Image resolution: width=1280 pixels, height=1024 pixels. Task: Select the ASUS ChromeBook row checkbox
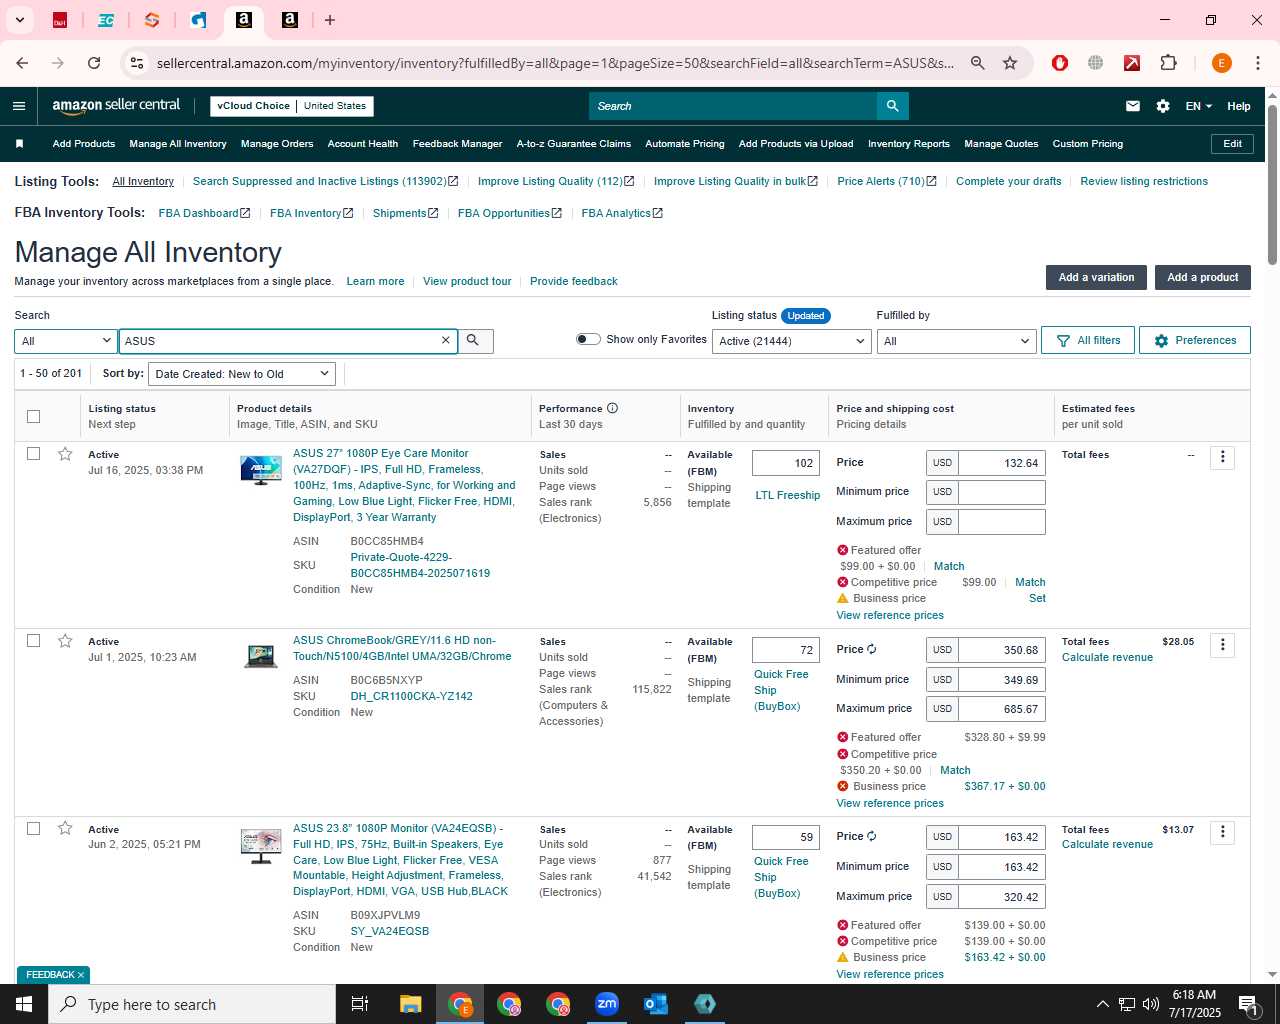(x=33, y=641)
